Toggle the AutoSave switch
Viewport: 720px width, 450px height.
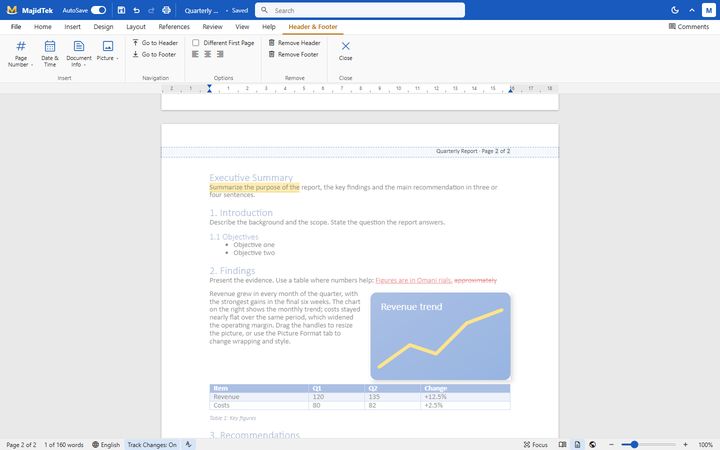(x=98, y=10)
